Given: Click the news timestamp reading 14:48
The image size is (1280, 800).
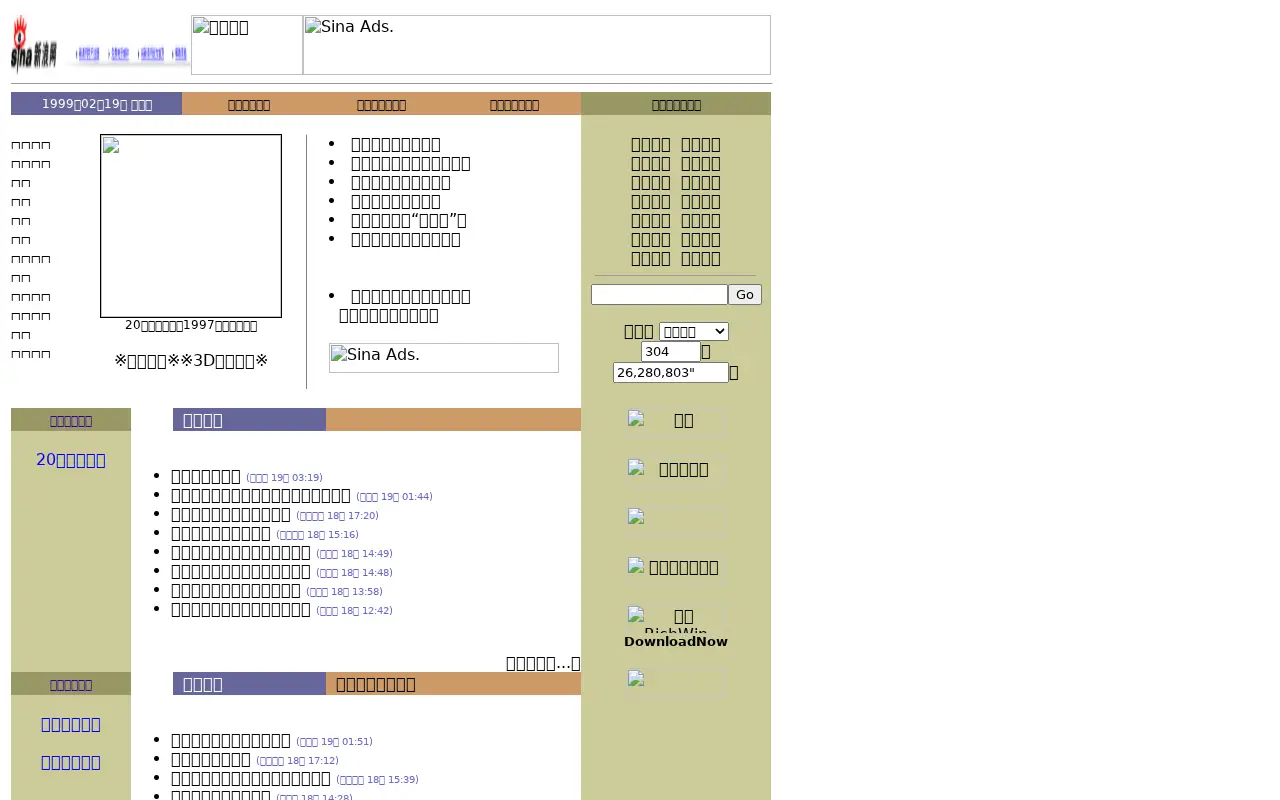Looking at the screenshot, I should (355, 573).
